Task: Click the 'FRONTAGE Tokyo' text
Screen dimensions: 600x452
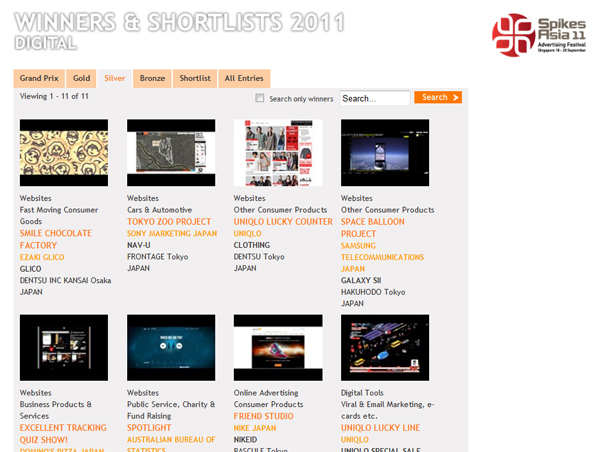Action: pos(158,257)
